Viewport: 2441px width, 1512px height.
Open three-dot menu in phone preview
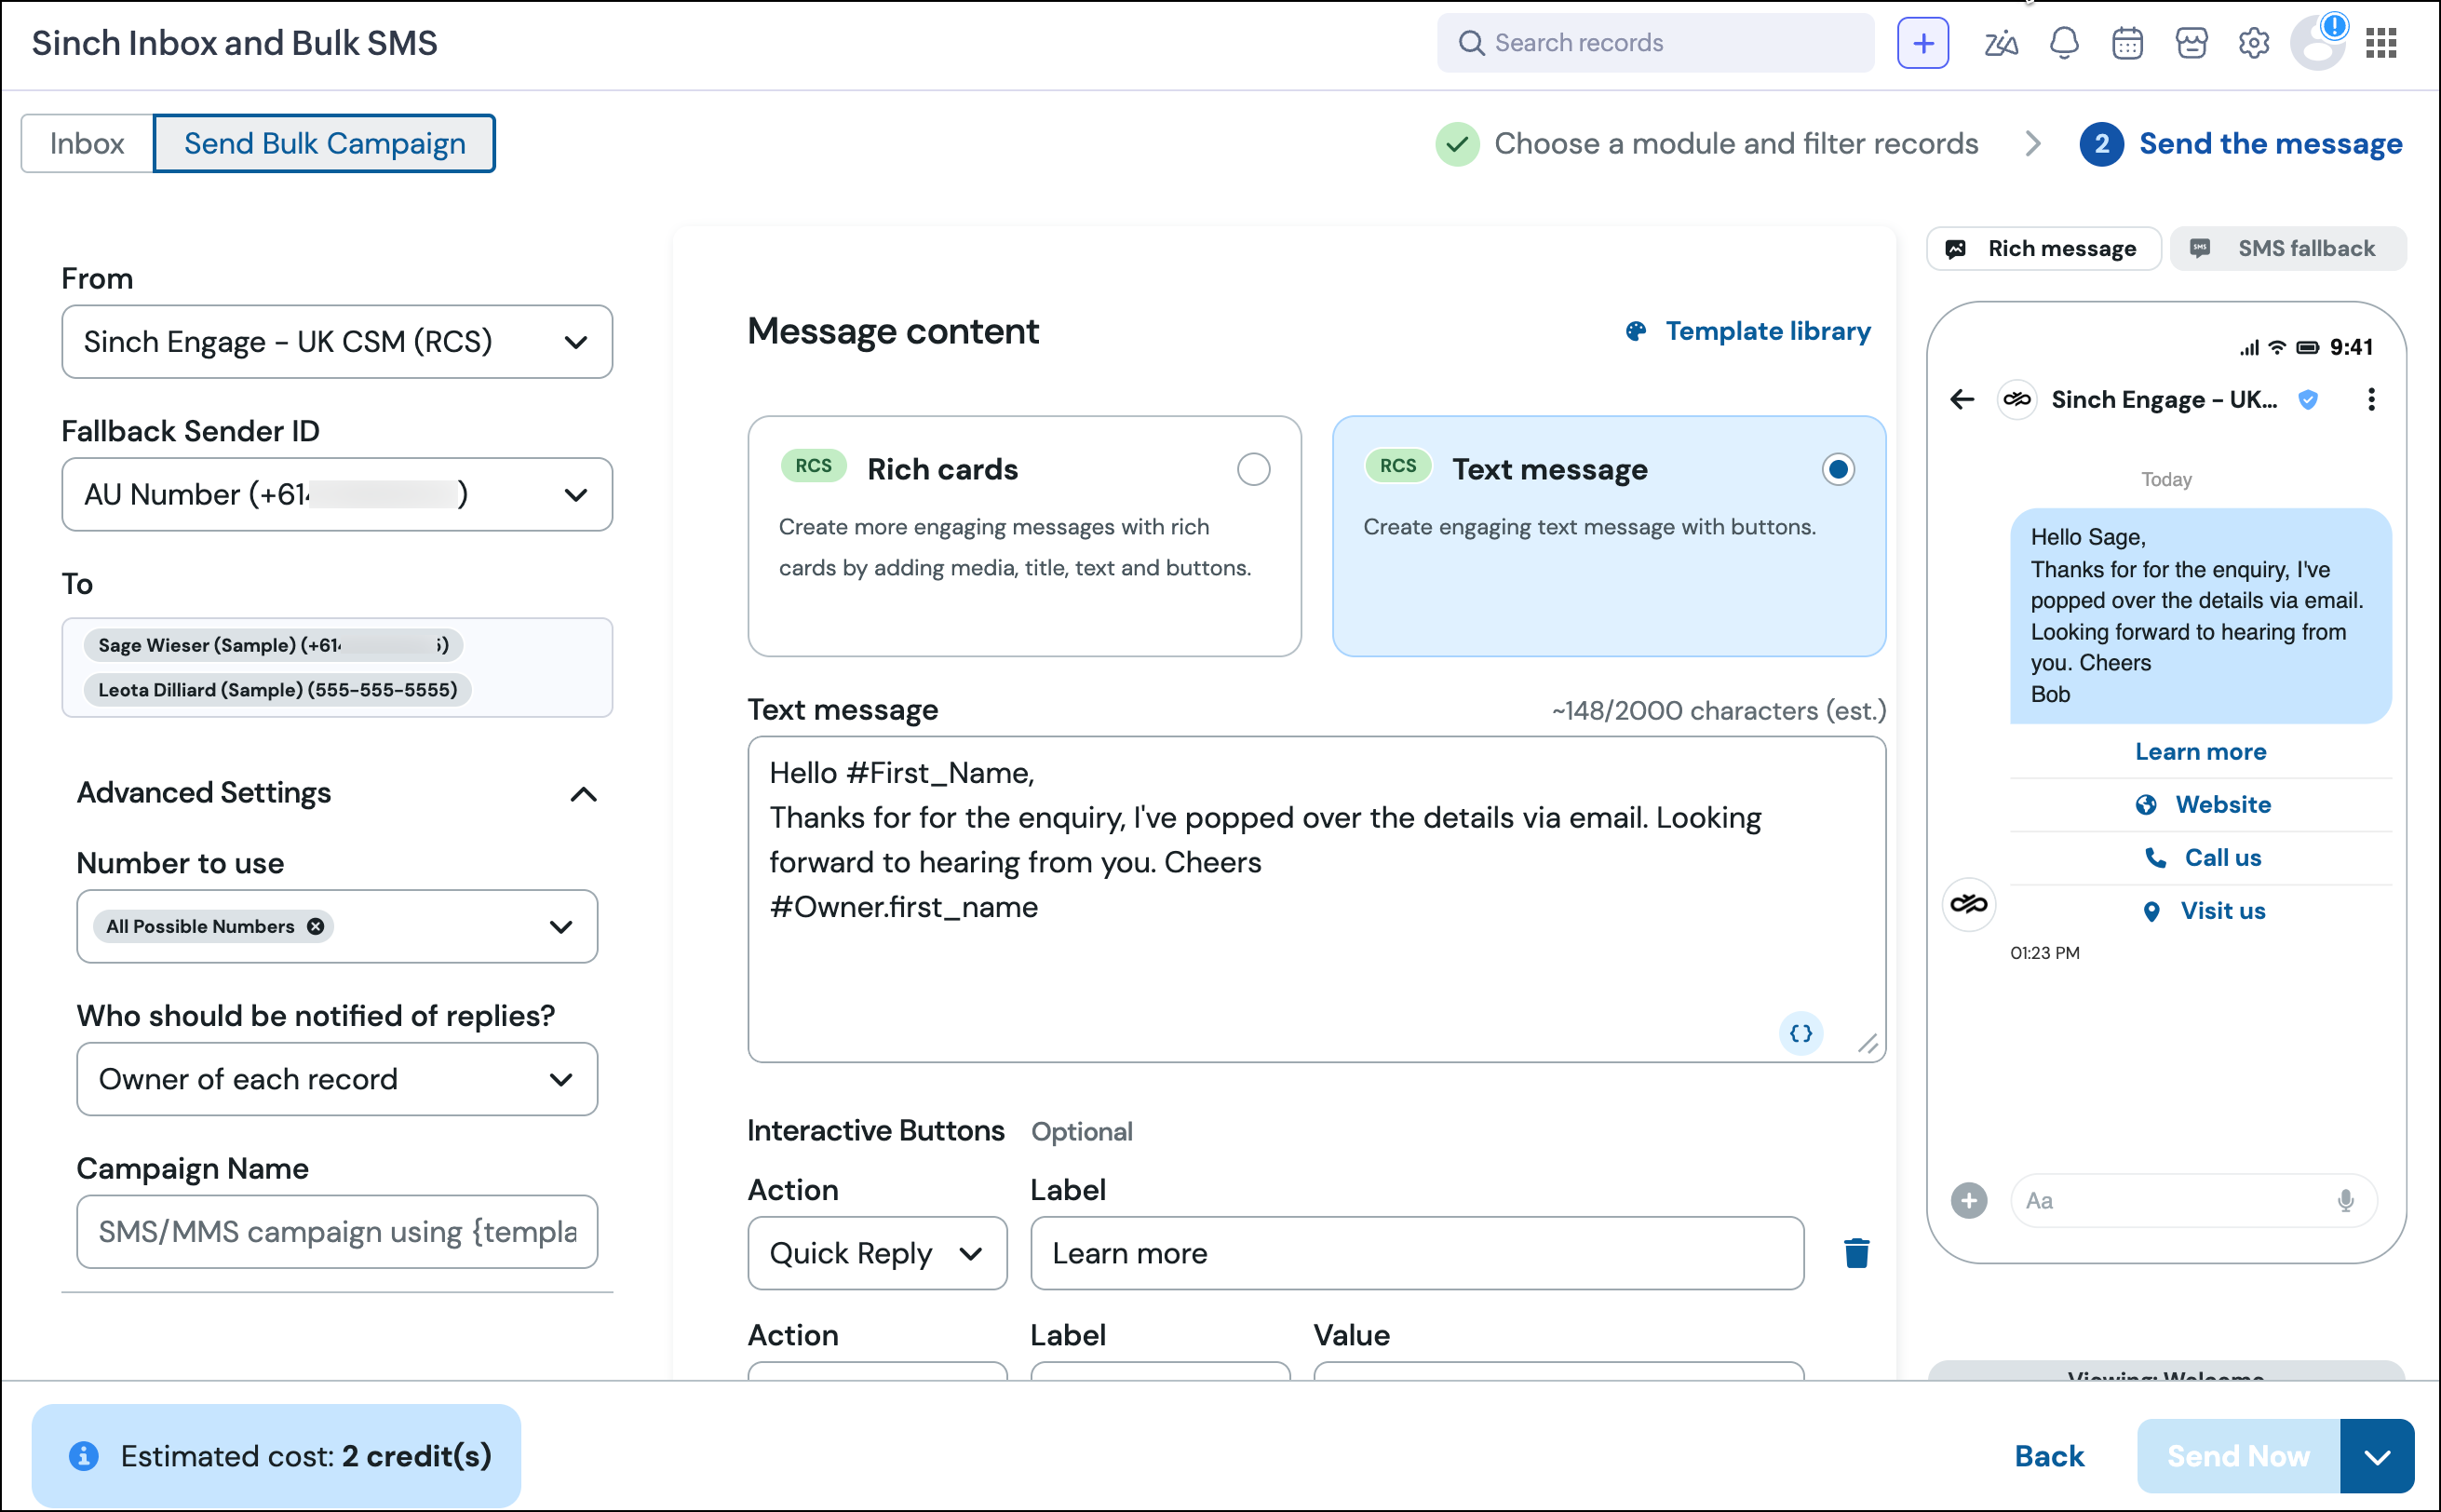tap(2371, 400)
